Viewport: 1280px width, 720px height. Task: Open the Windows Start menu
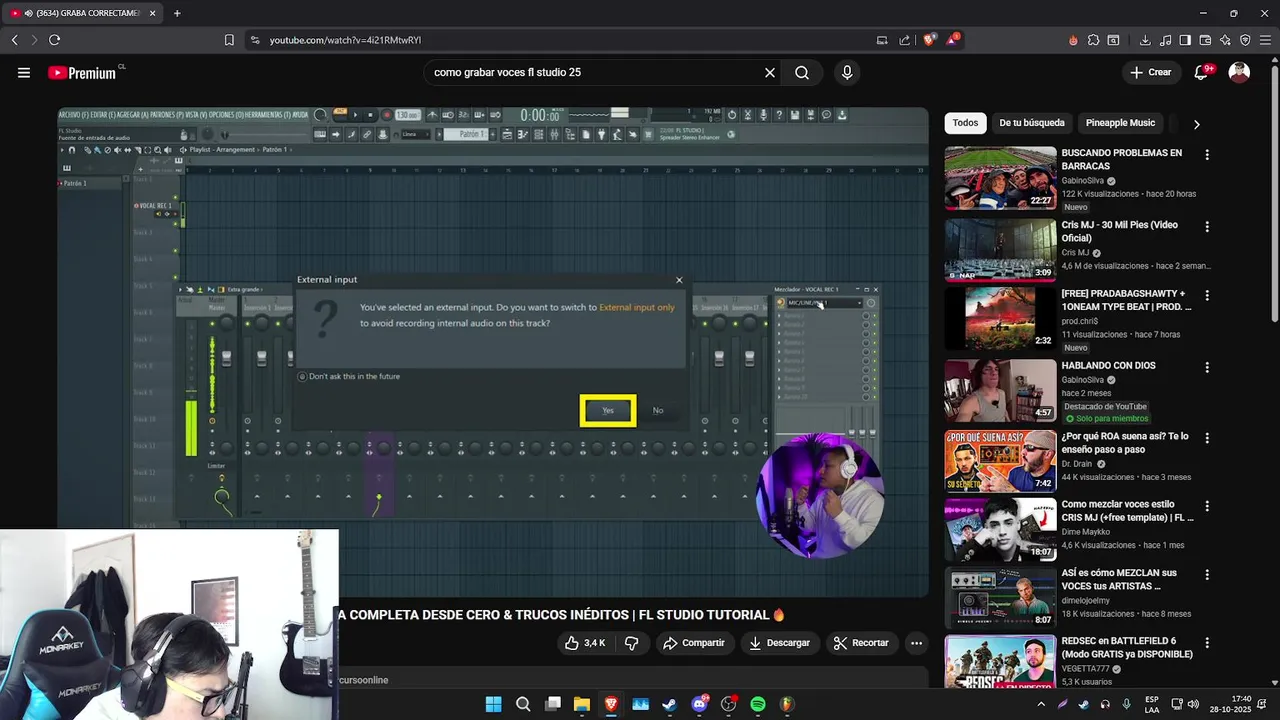(x=493, y=704)
